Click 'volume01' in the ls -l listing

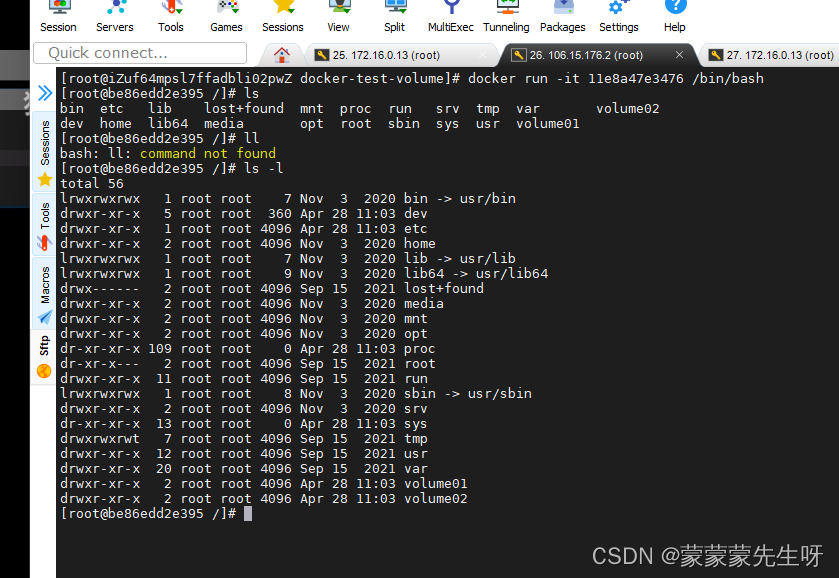click(x=436, y=484)
